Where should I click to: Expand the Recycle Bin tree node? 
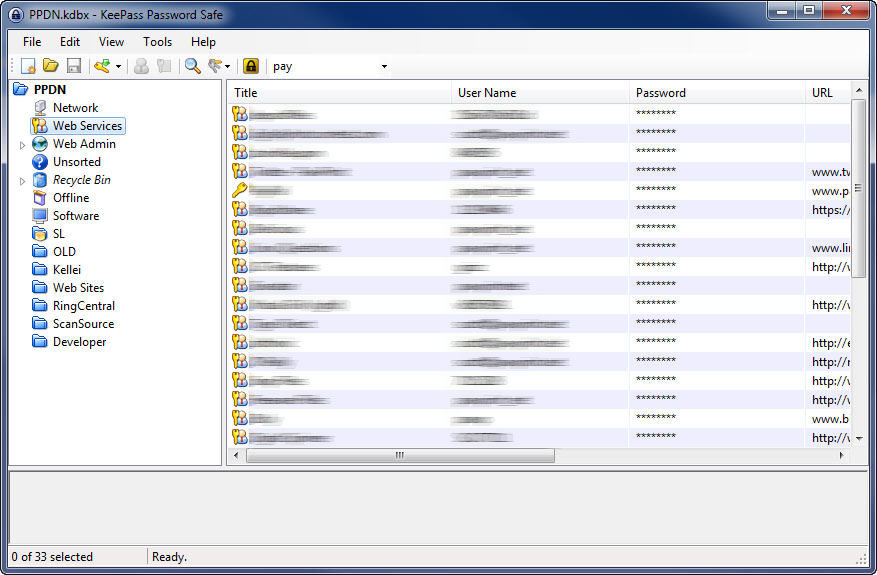point(22,181)
